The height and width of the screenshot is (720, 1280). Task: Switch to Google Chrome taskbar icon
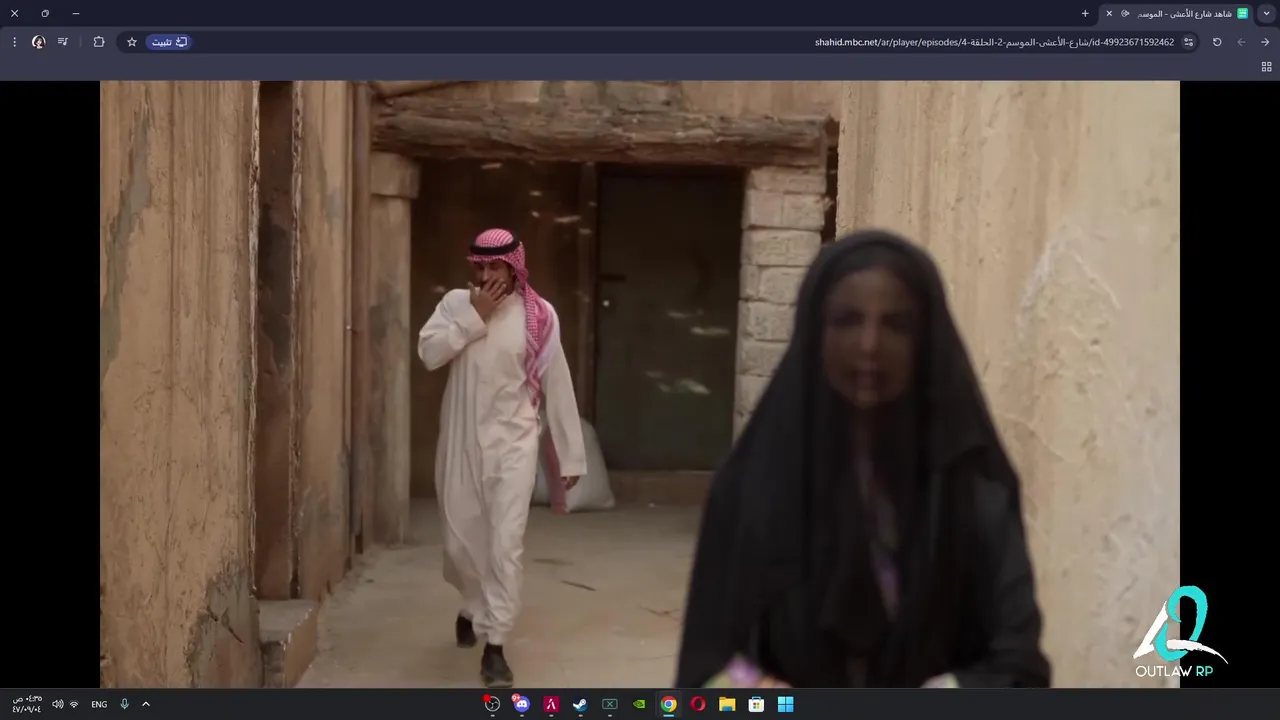669,704
